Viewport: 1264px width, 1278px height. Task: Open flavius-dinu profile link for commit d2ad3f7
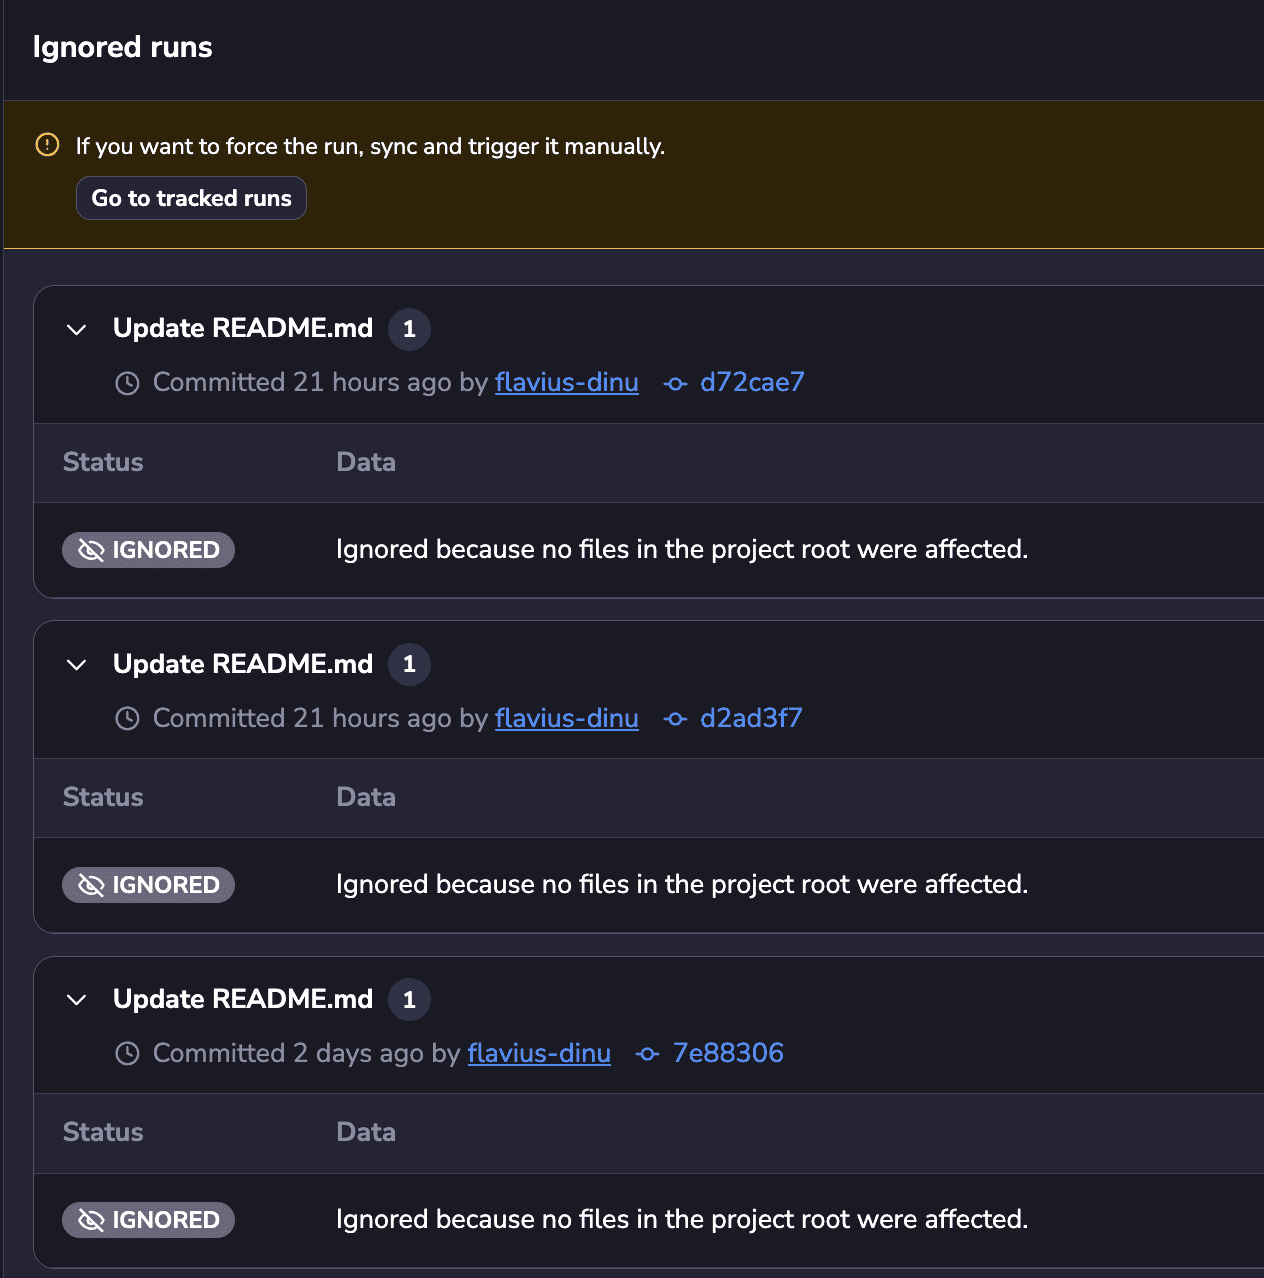click(566, 718)
